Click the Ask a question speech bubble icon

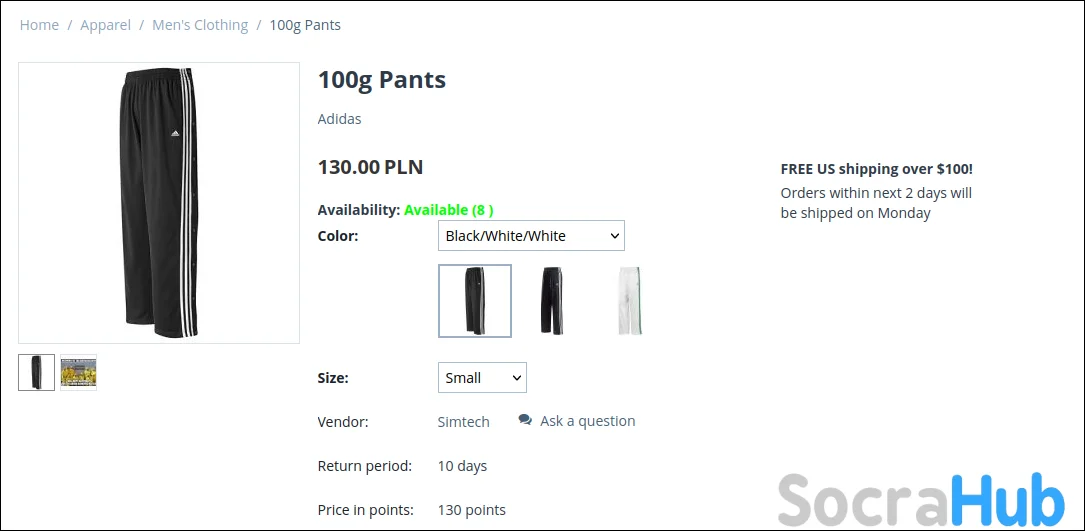525,421
